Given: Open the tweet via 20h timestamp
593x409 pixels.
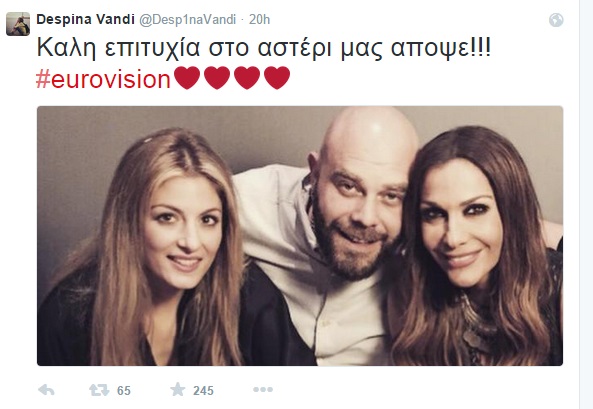Looking at the screenshot, I should click(259, 19).
